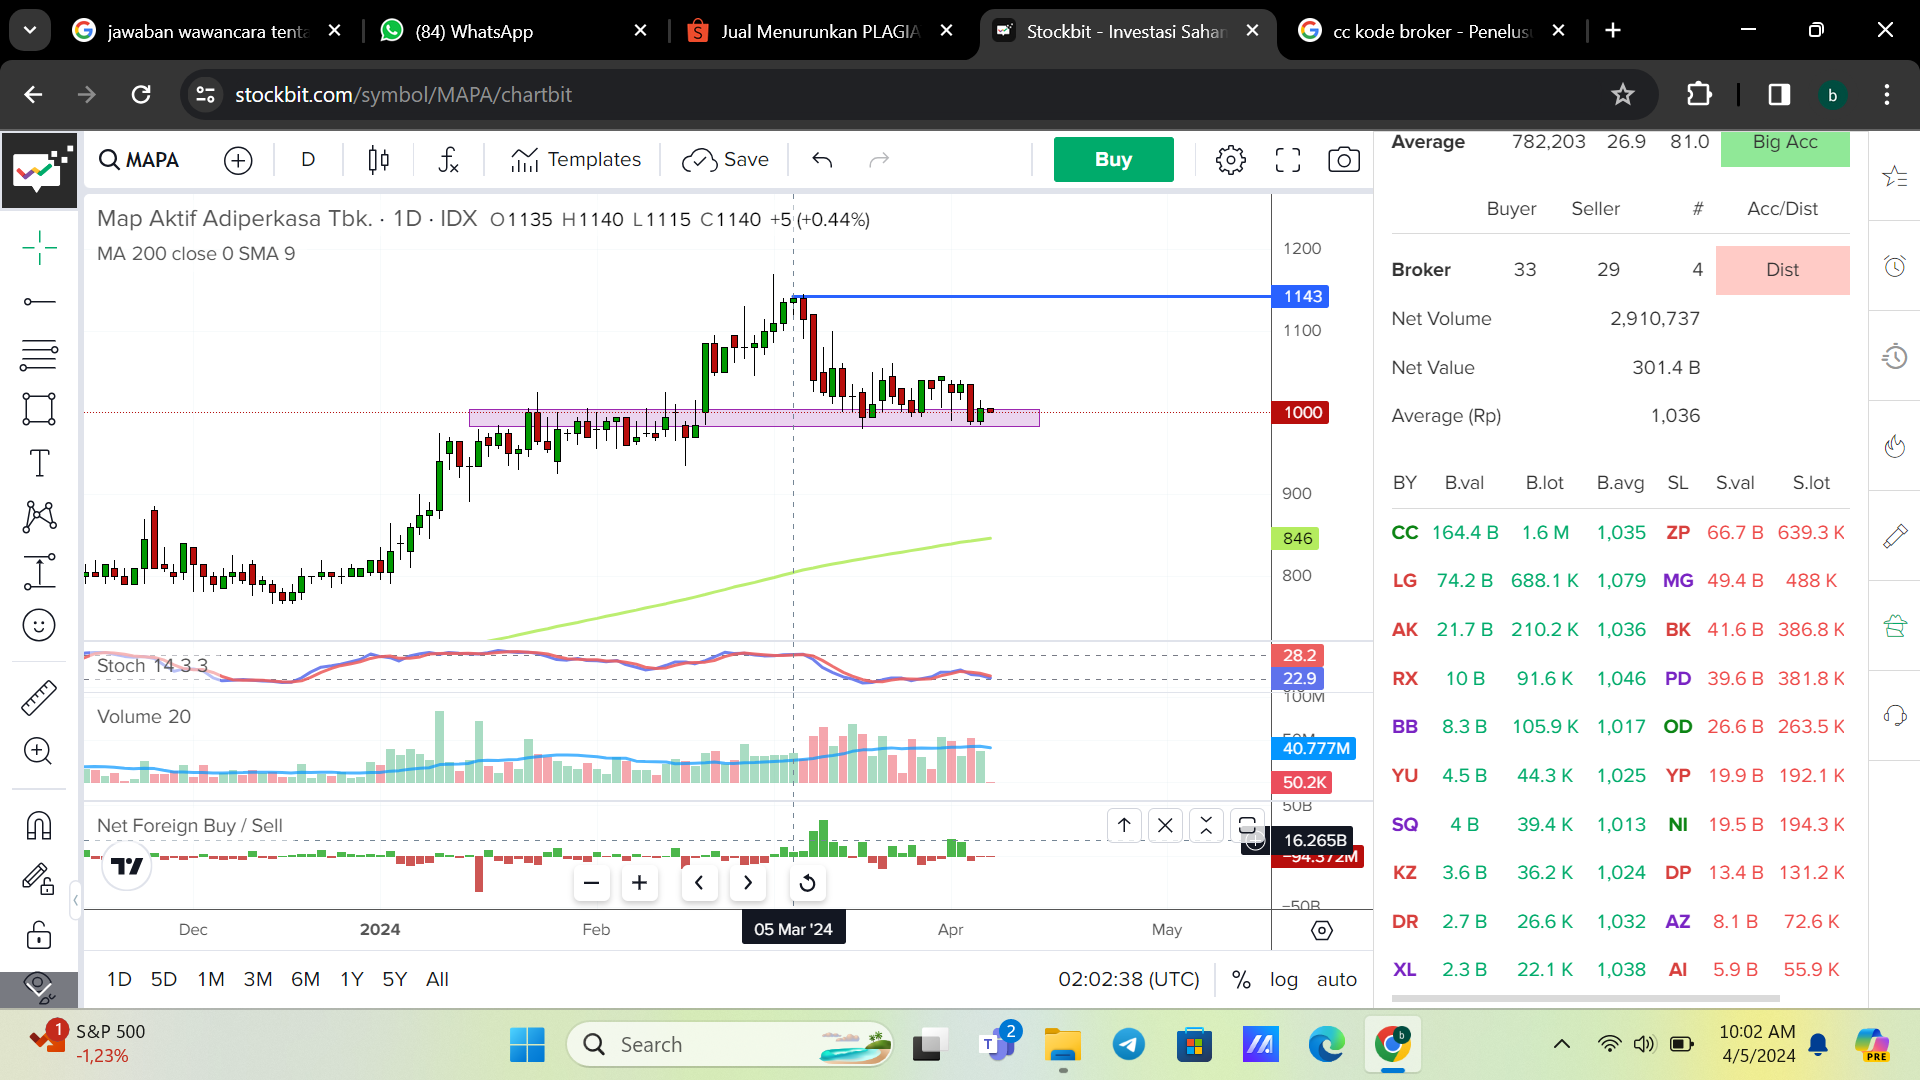
Task: Select the 1Y range
Action: (351, 979)
